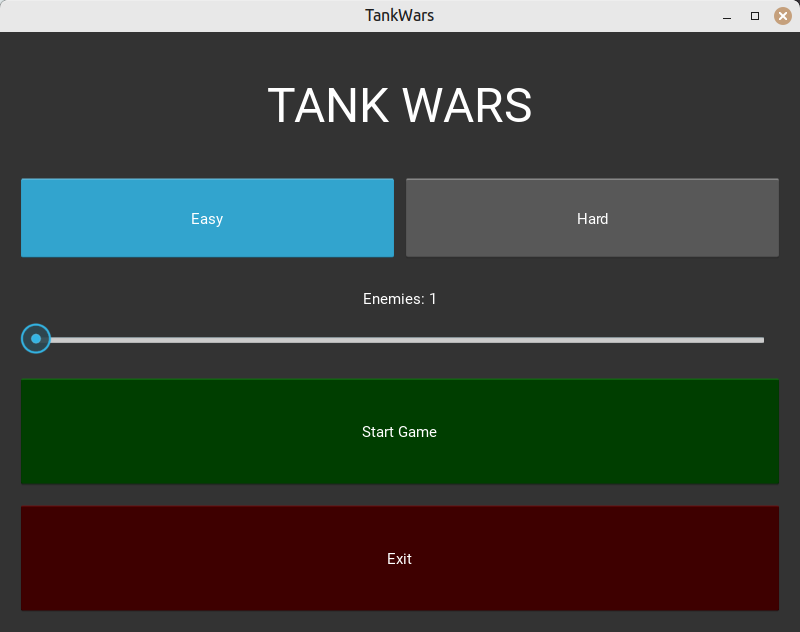
Task: Minimize the TankWars window
Action: (726, 15)
